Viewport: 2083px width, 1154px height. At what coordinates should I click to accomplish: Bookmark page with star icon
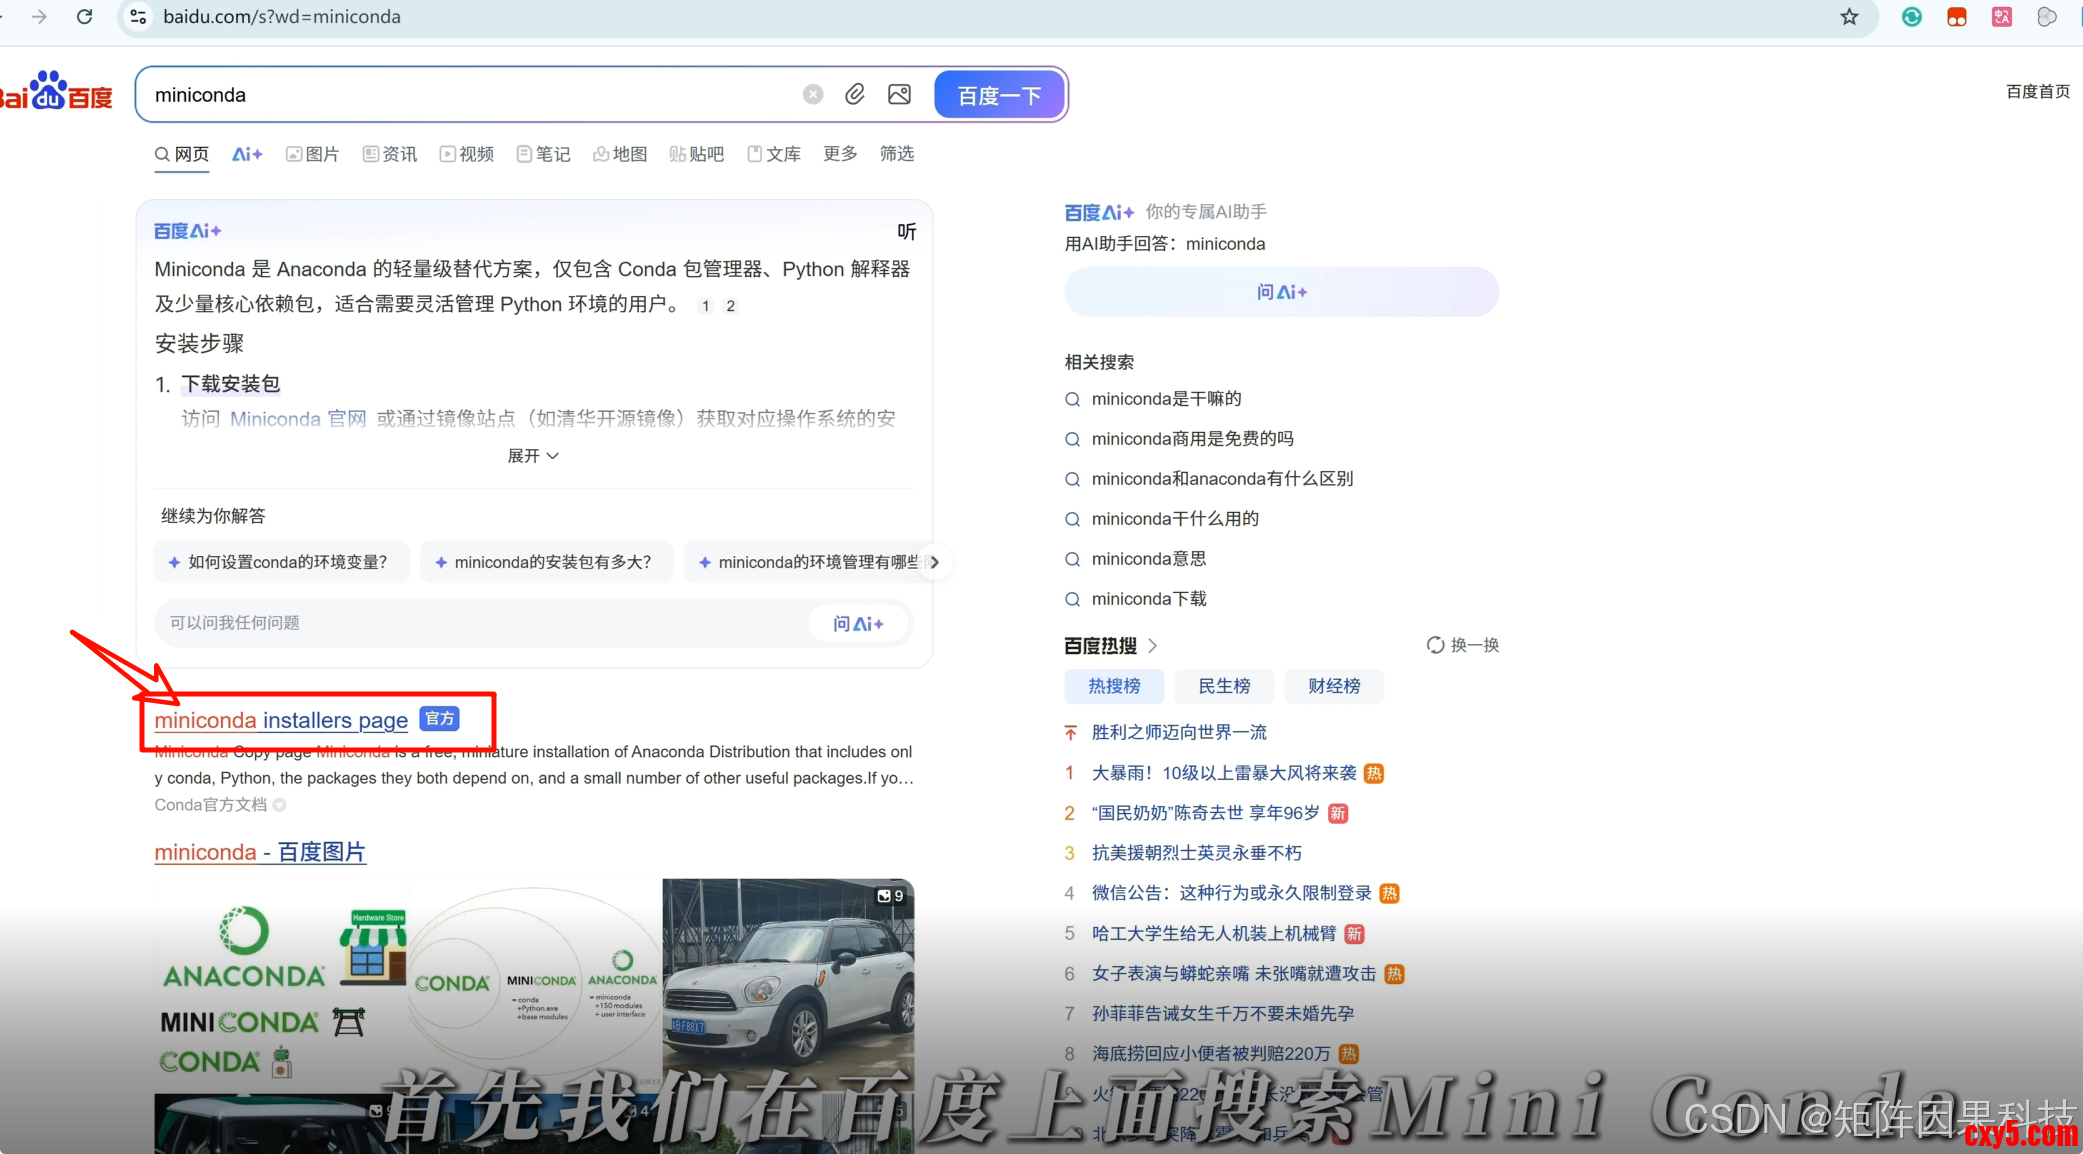(1849, 17)
